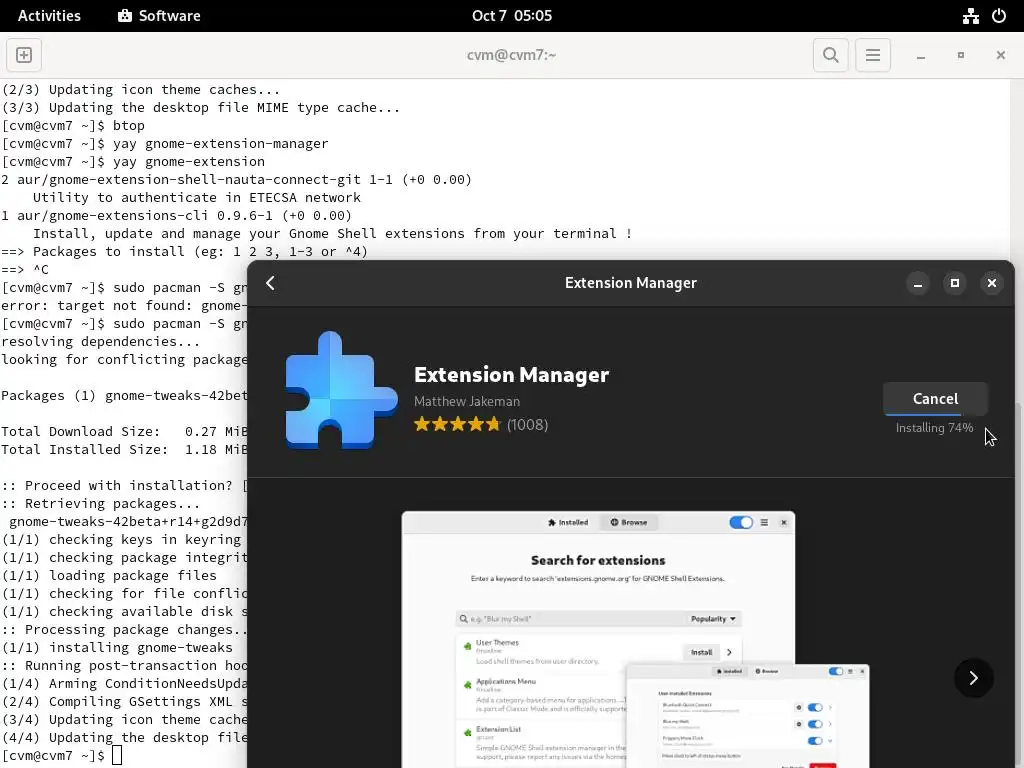
Task: Maximize the Extension Manager window
Action: click(955, 283)
